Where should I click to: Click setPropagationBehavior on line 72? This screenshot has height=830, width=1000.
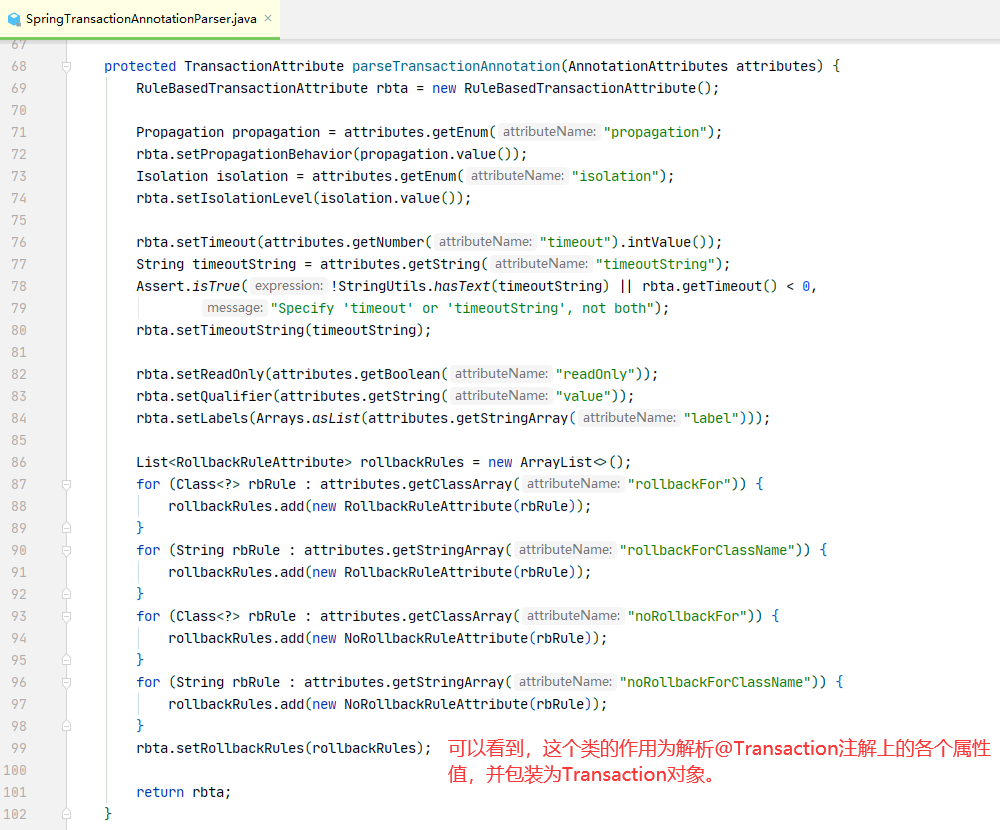coord(264,154)
